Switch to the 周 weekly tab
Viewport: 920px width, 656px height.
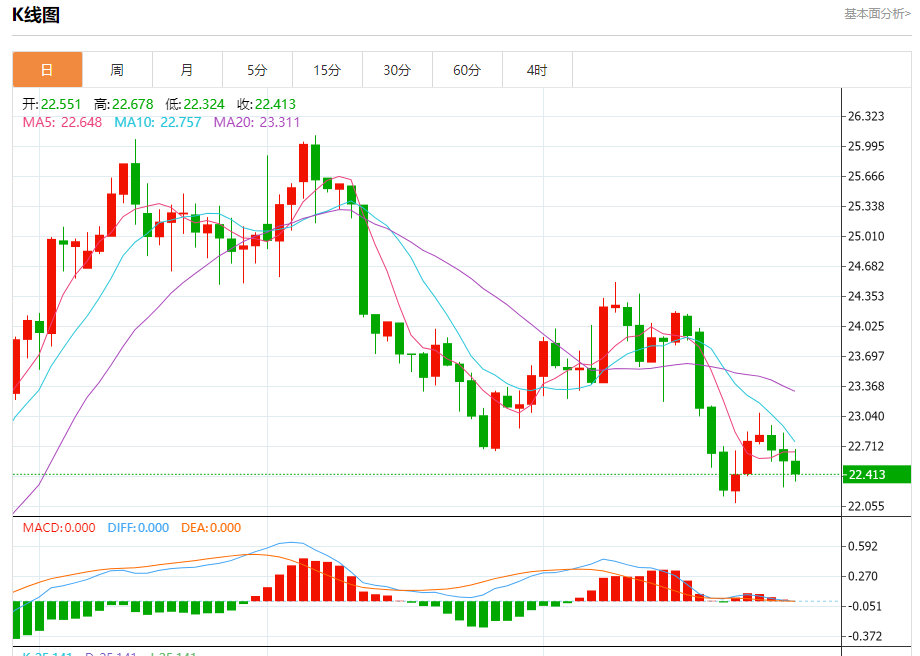pyautogui.click(x=117, y=70)
